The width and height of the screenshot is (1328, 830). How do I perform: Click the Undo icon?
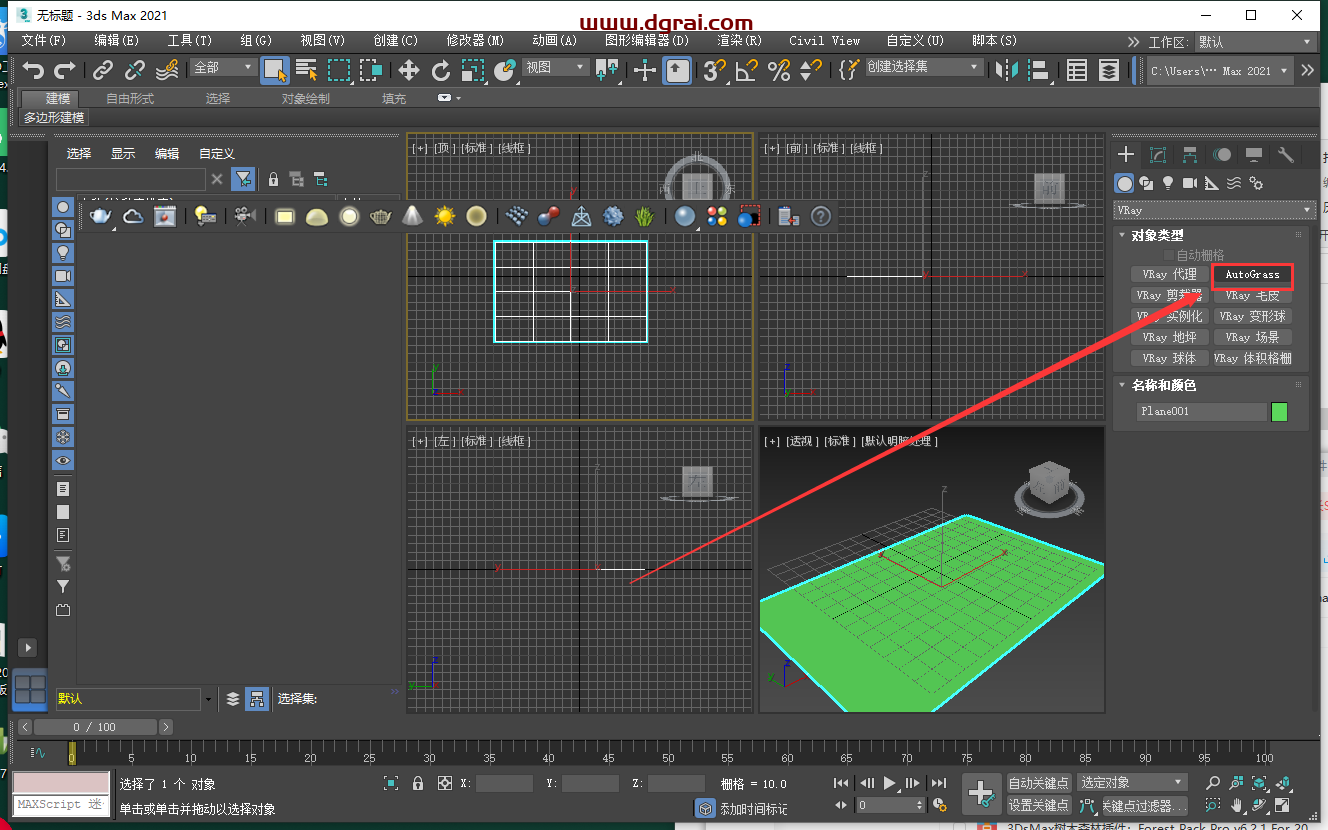33,71
